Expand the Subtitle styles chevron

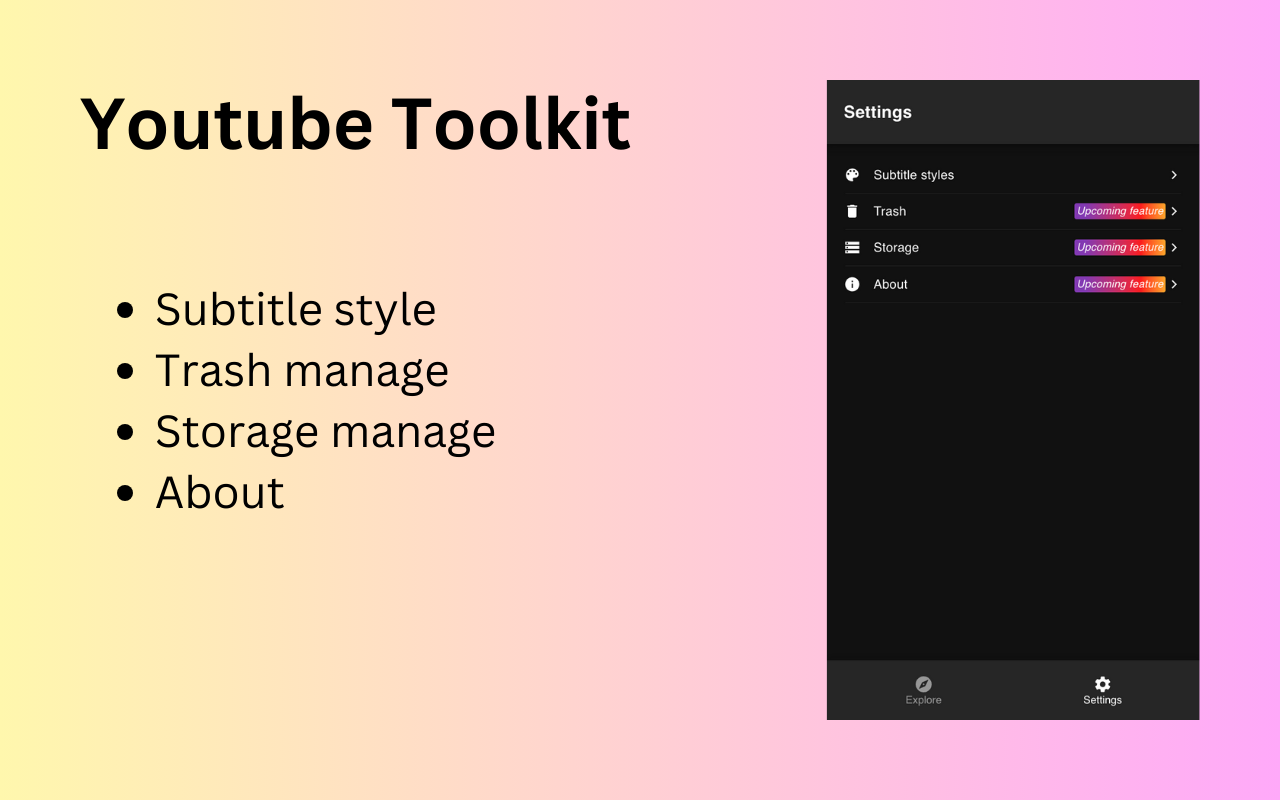(1174, 175)
